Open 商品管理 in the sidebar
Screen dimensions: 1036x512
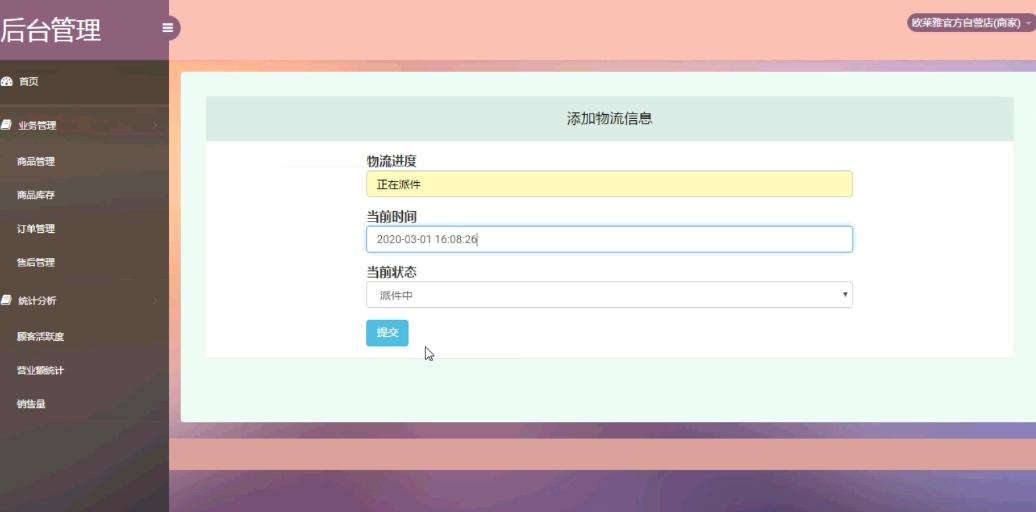click(36, 162)
